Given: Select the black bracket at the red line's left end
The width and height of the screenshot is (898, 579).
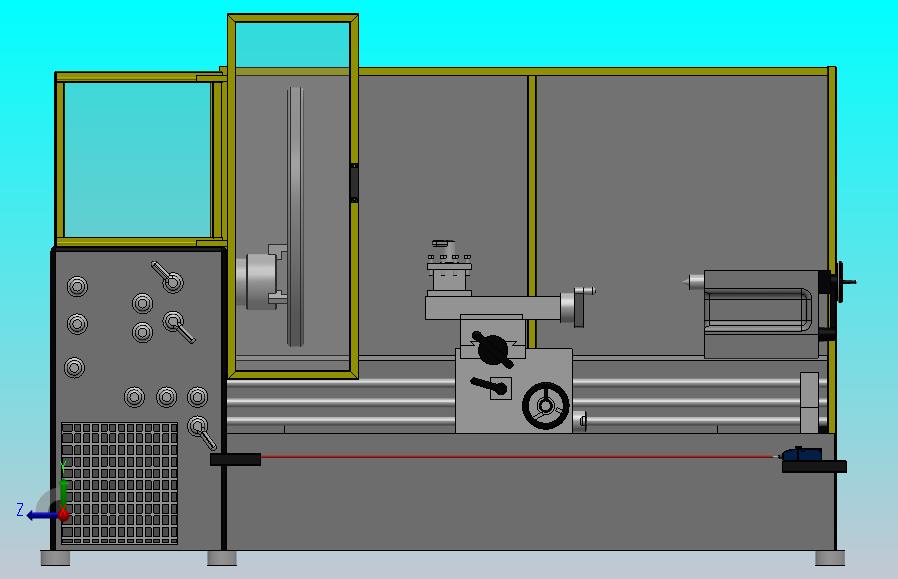Looking at the screenshot, I should click(x=235, y=459).
